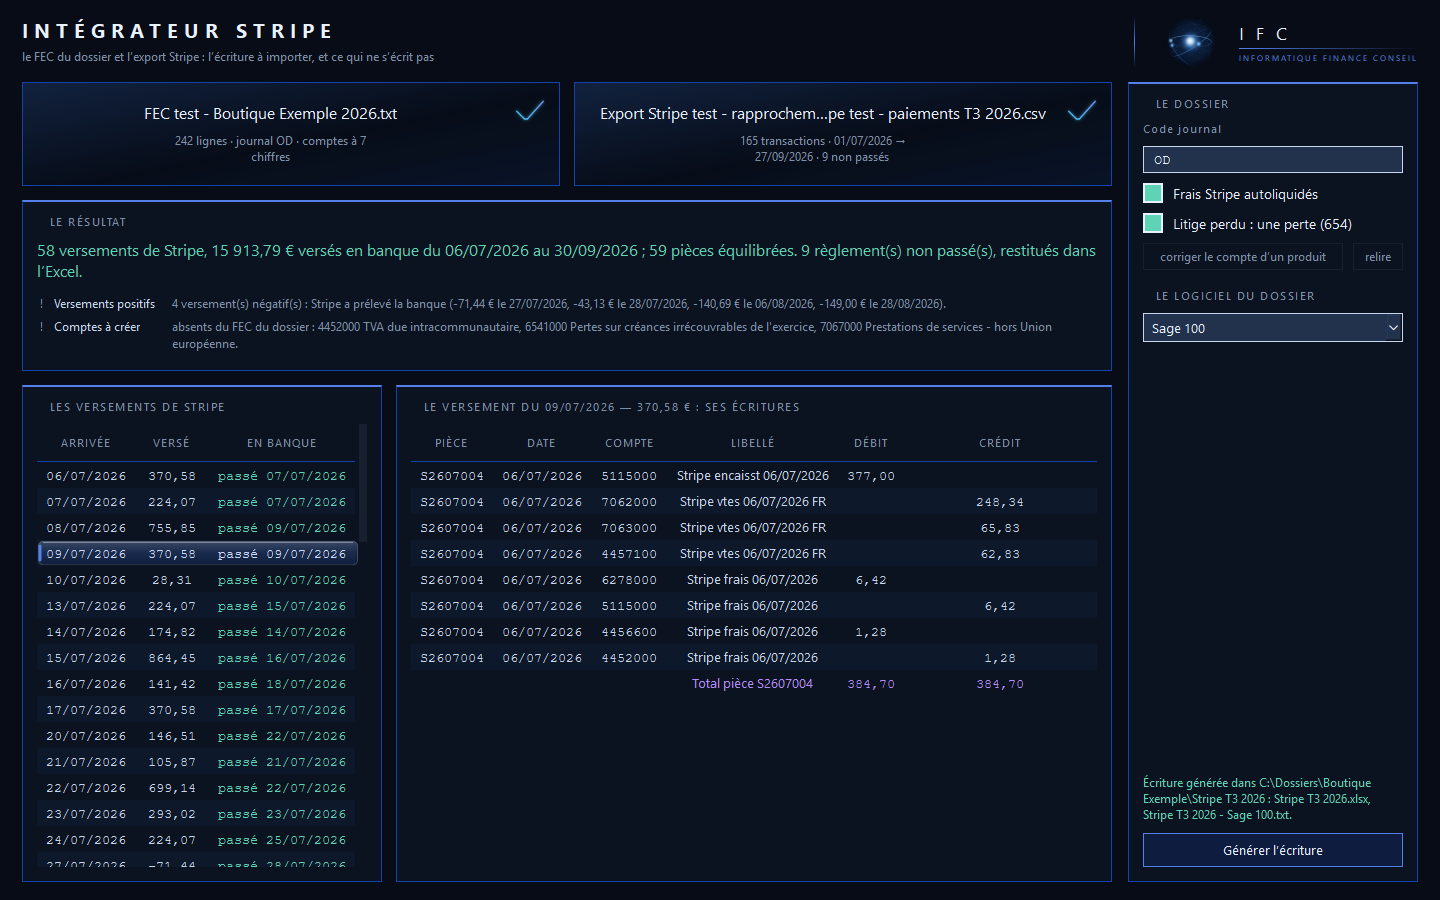This screenshot has width=1440, height=900.
Task: Click the Total pièce S2607004 line
Action: pyautogui.click(x=754, y=684)
